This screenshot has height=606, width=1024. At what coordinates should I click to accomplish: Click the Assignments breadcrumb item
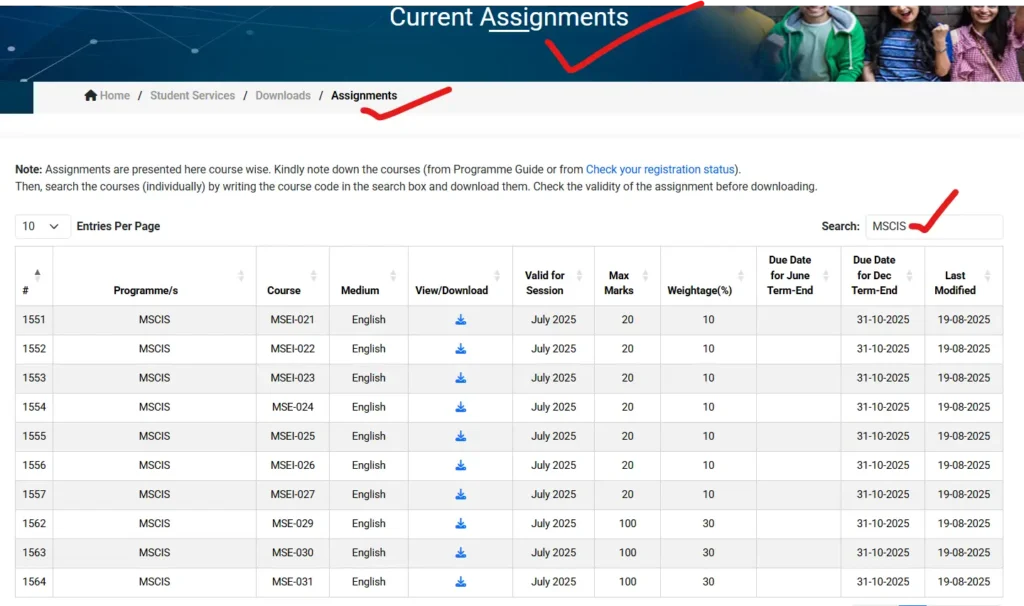(364, 96)
